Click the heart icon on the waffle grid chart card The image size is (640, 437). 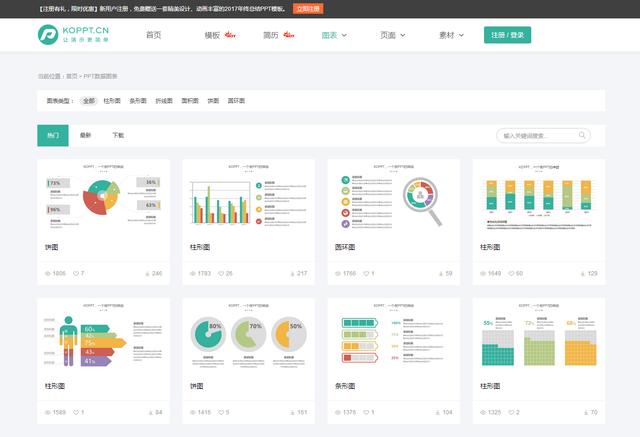(x=511, y=413)
